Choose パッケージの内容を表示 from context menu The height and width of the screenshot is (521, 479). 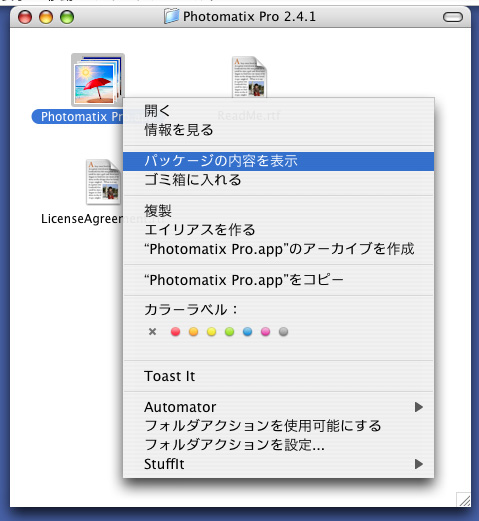(x=279, y=161)
